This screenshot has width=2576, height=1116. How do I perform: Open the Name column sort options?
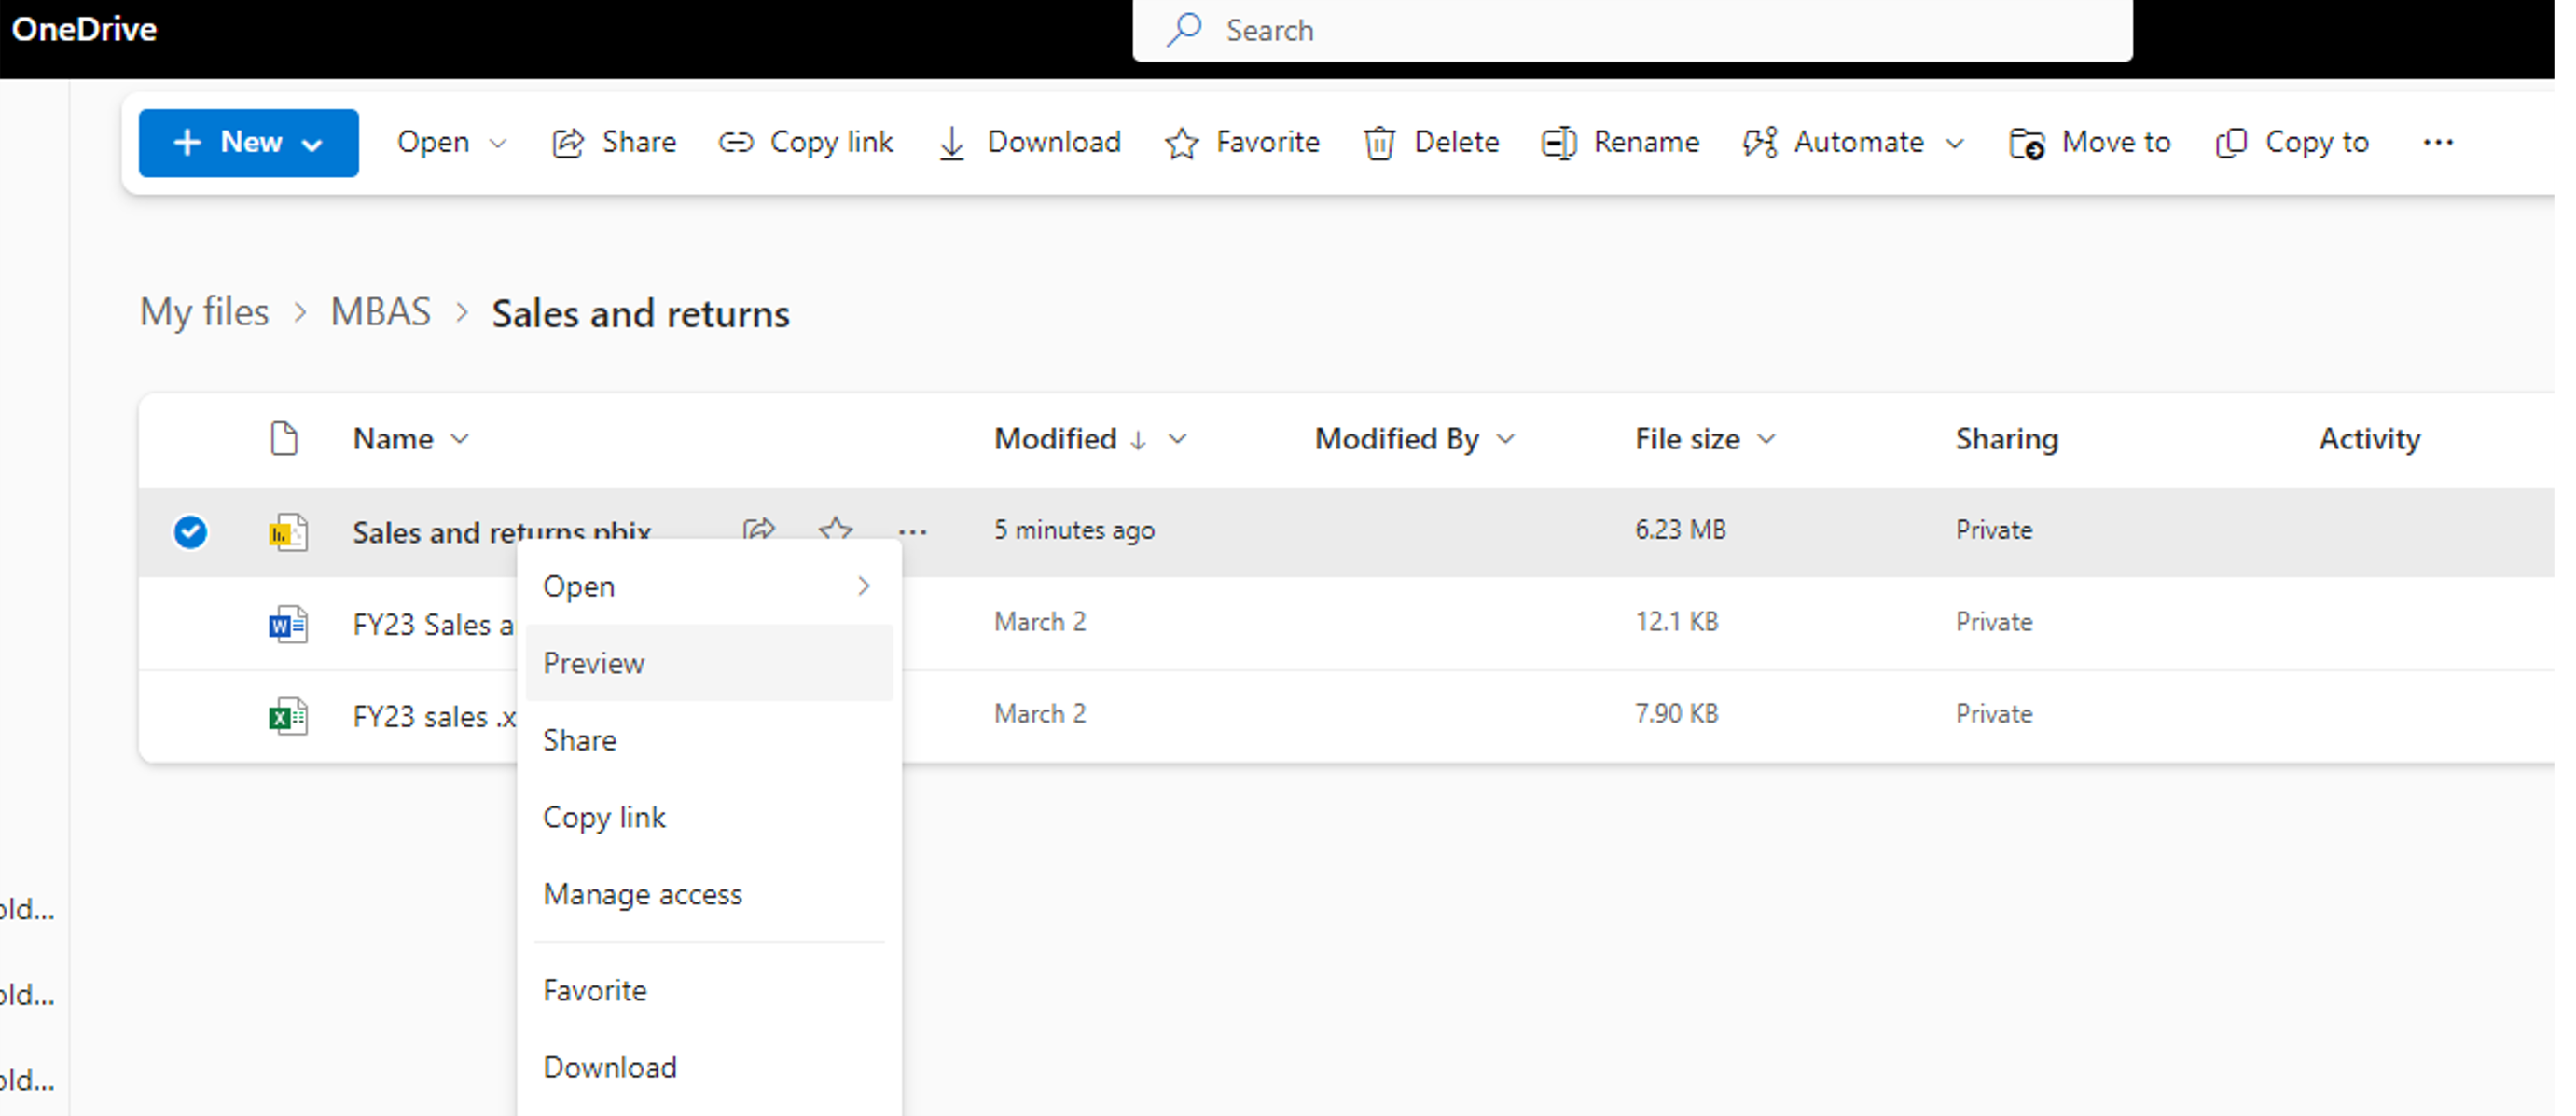(411, 439)
